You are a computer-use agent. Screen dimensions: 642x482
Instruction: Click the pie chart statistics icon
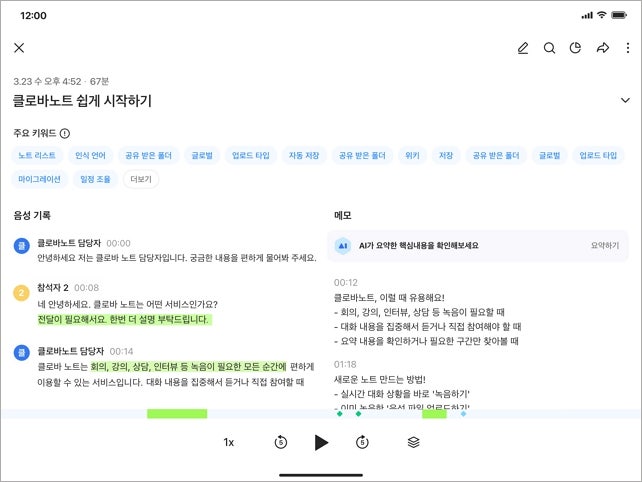(x=576, y=48)
